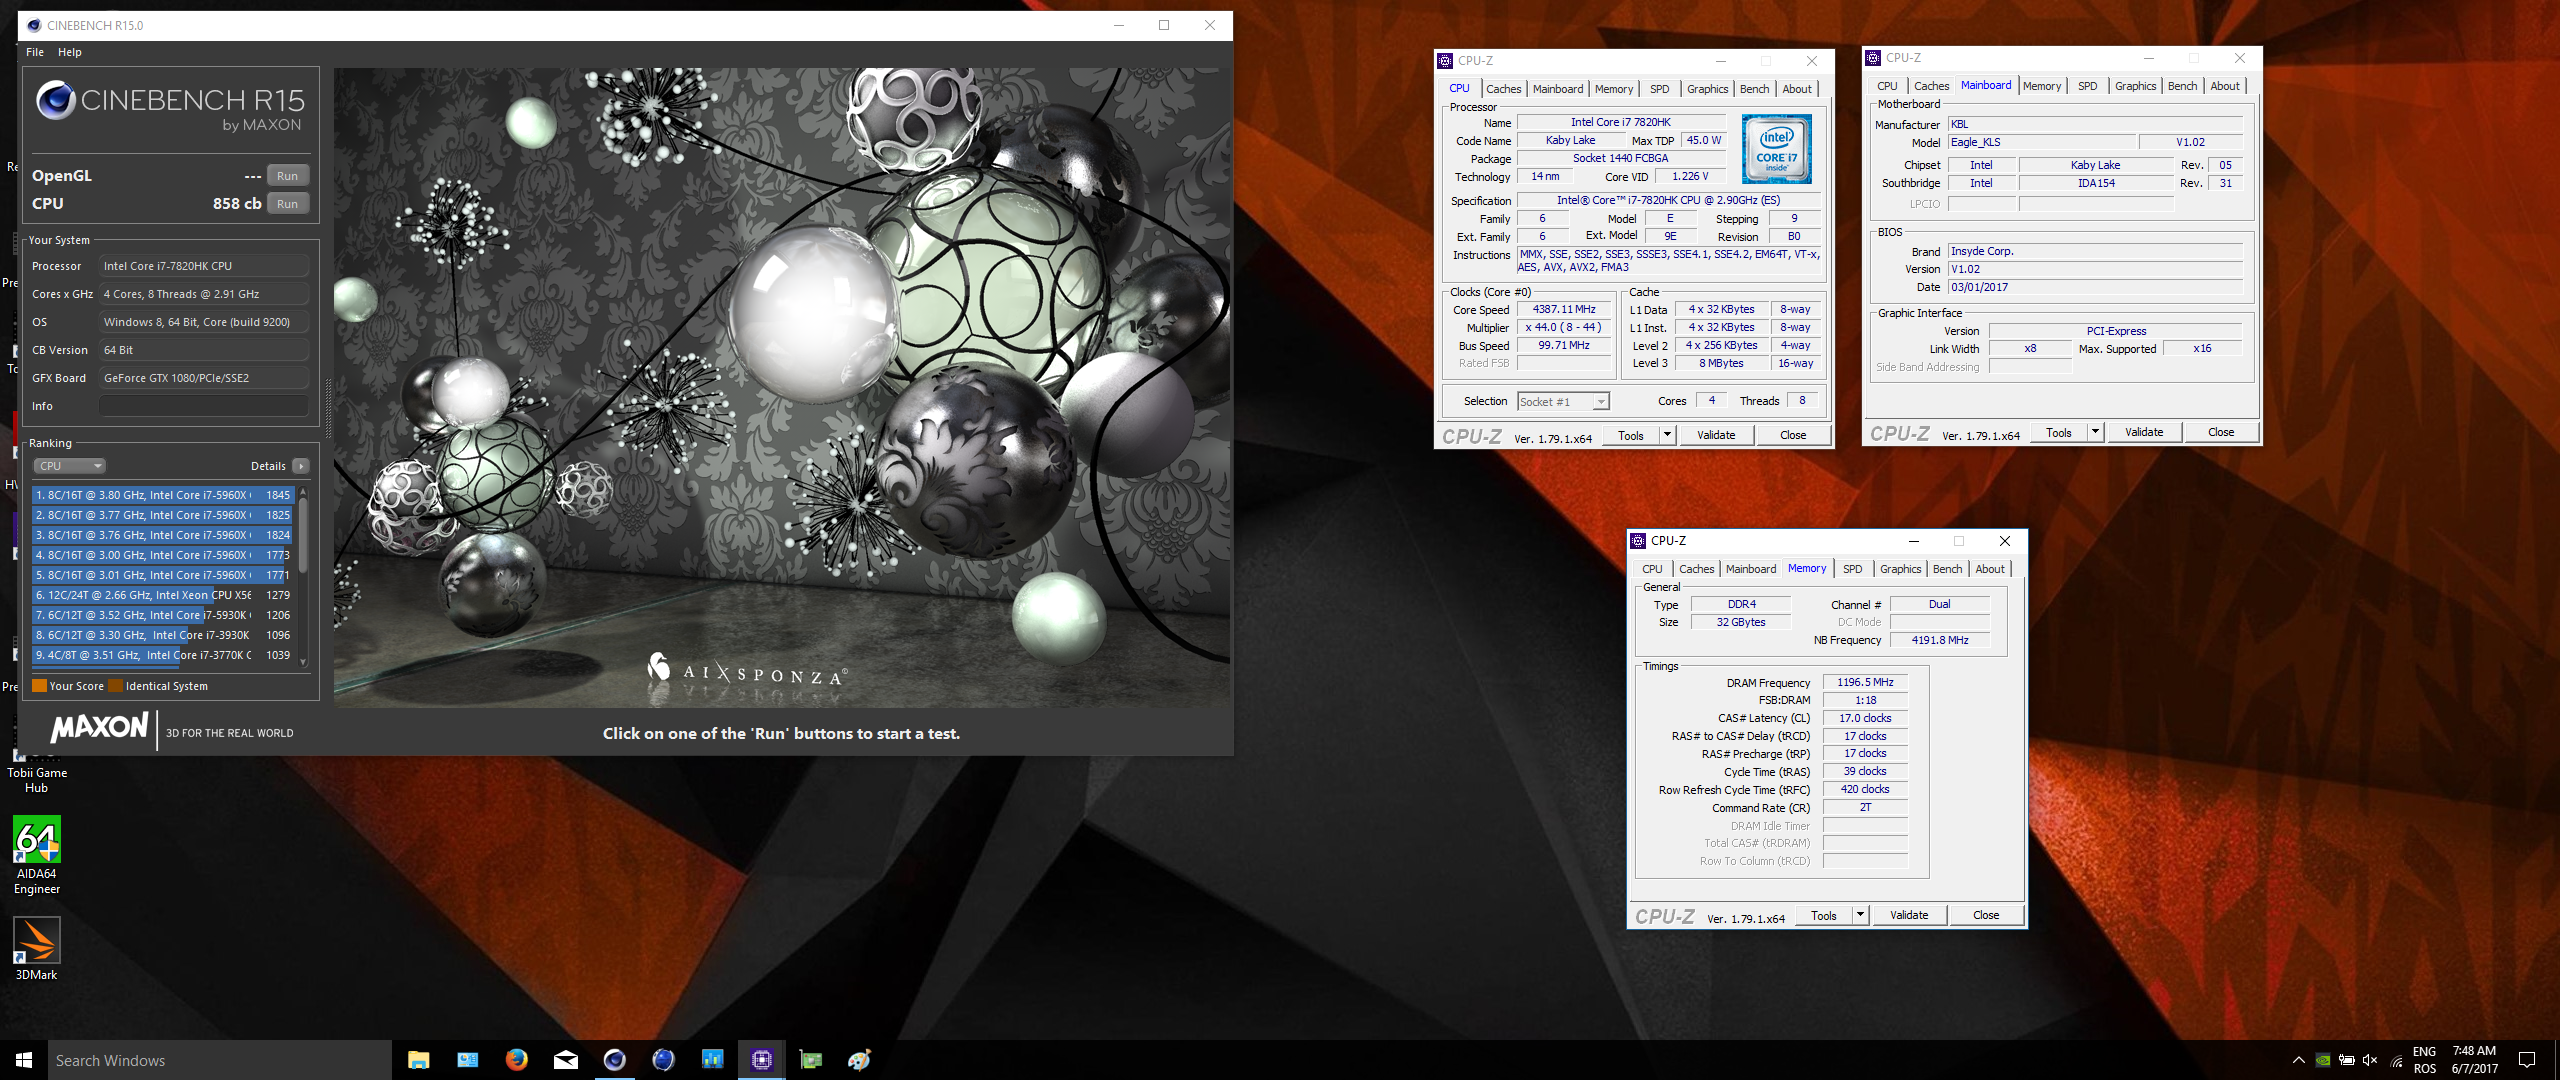Open the blue bar-chart taskbar icon
The width and height of the screenshot is (2560, 1080).
click(713, 1060)
